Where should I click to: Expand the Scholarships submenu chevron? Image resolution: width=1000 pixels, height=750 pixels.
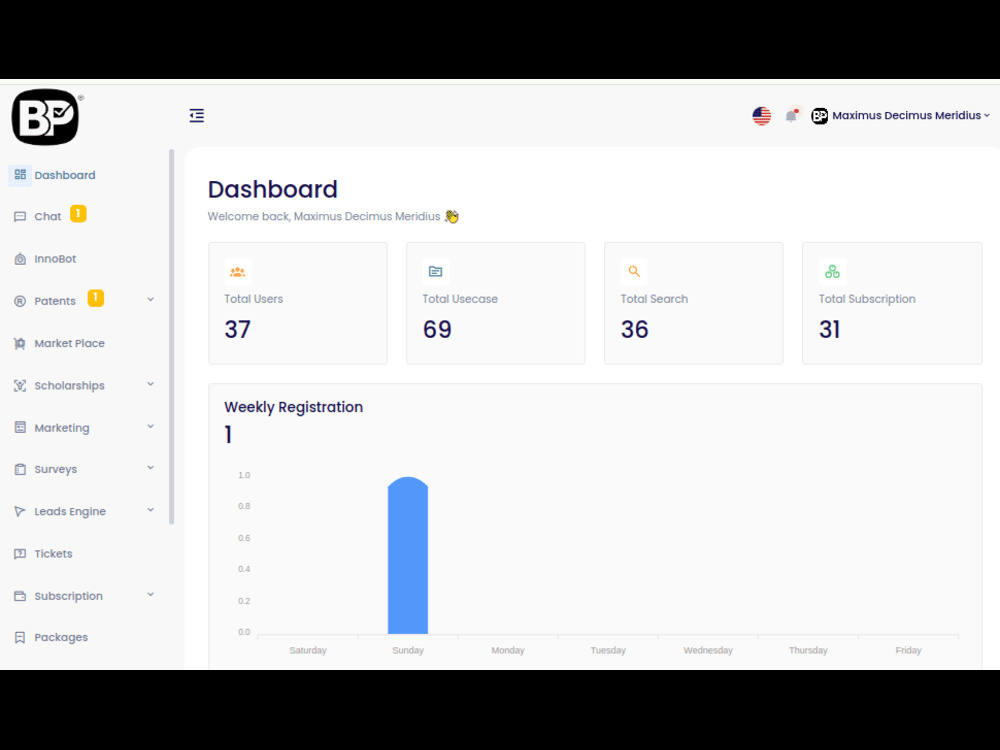151,384
